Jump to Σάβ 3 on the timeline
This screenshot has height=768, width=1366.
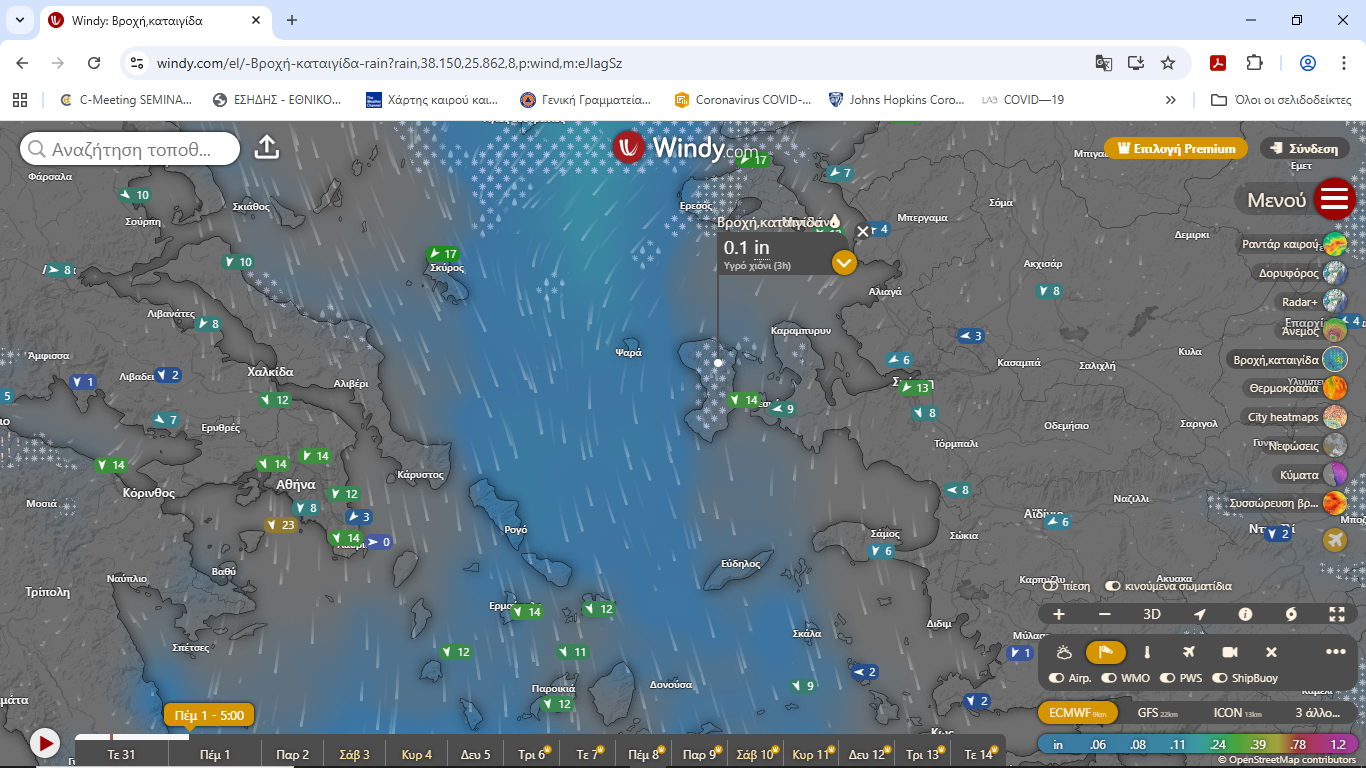pos(355,754)
